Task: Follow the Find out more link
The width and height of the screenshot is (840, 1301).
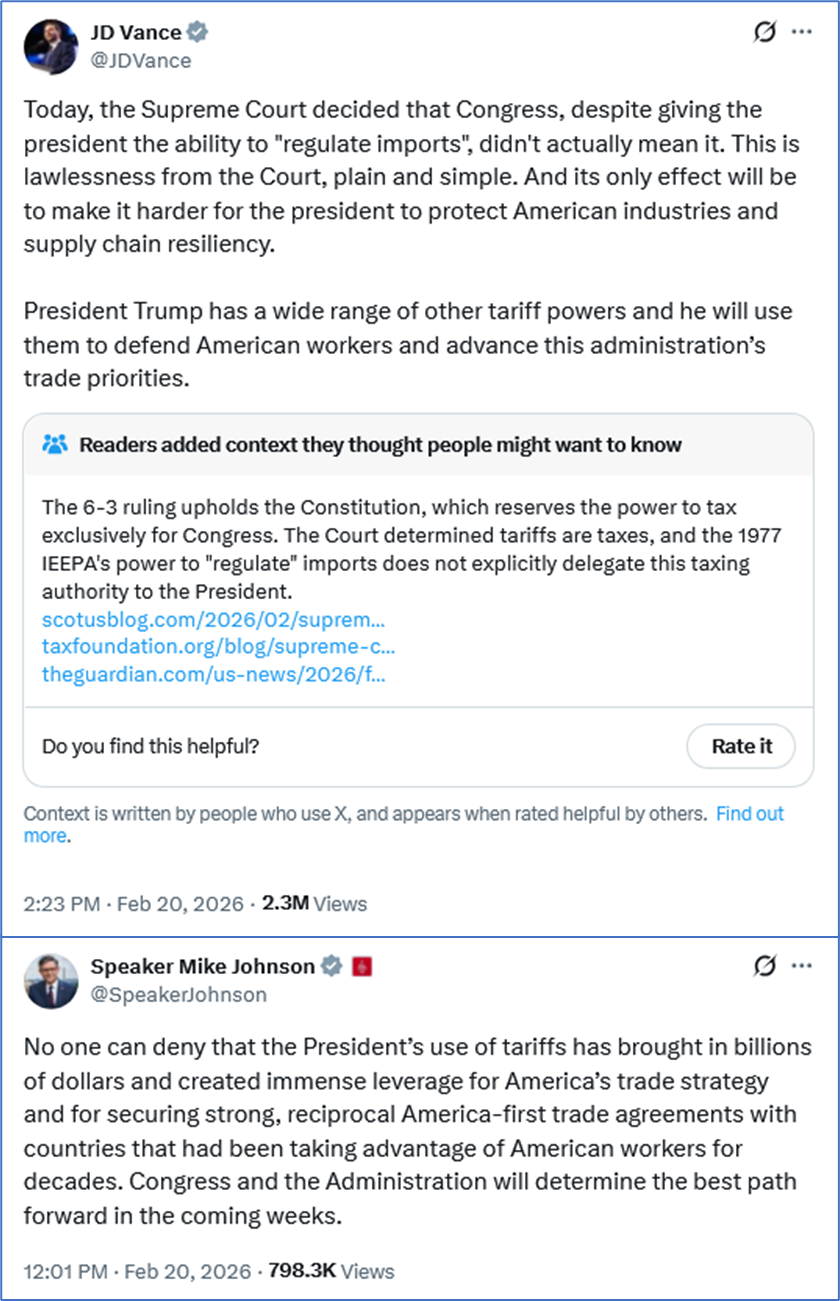Action: point(749,814)
